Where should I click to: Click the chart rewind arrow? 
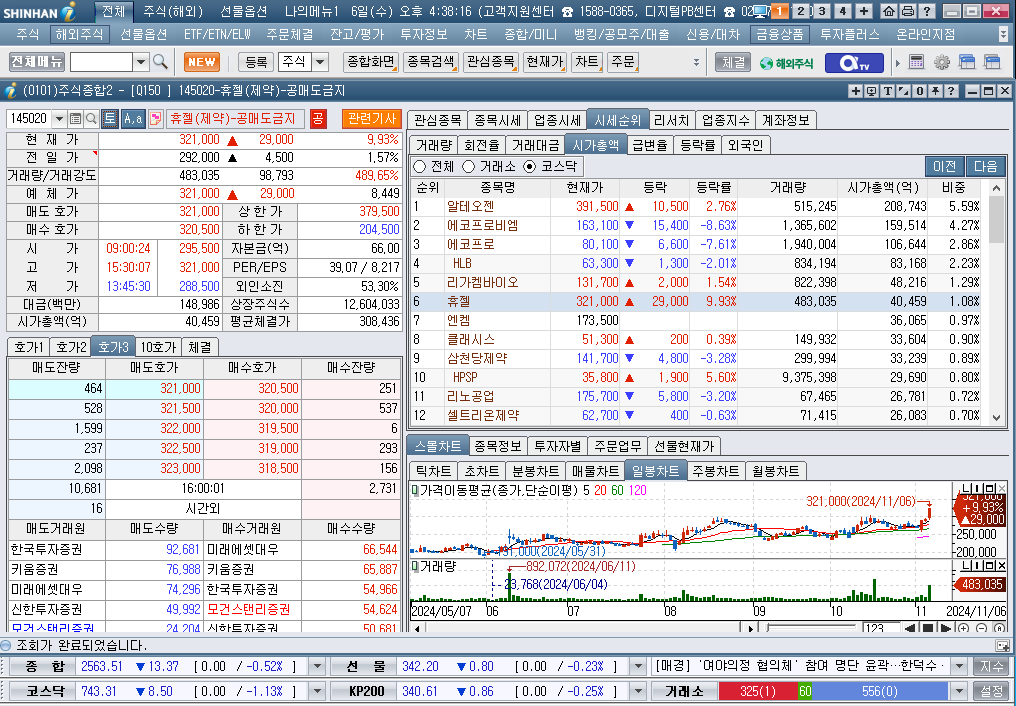tap(910, 628)
